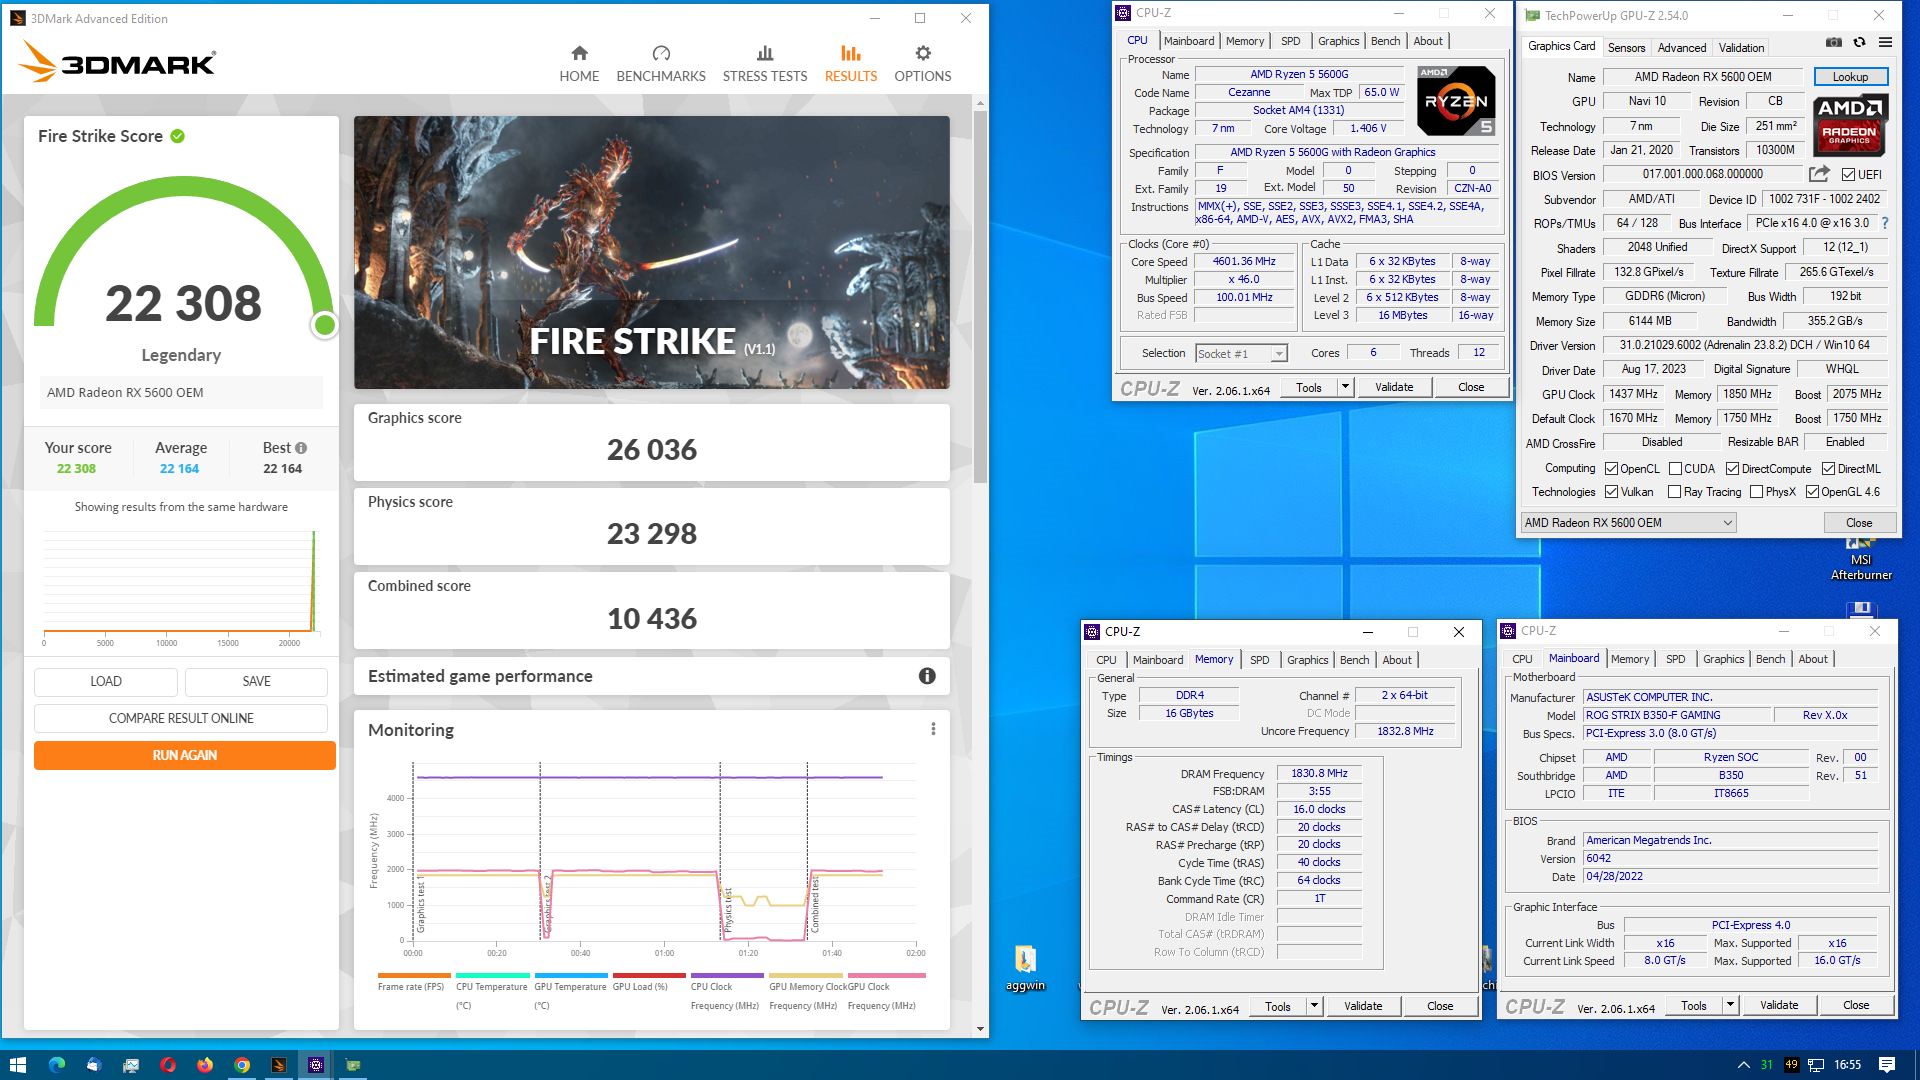Open the 3DMark HOME section
Image resolution: width=1920 pixels, height=1080 pixels.
point(579,64)
